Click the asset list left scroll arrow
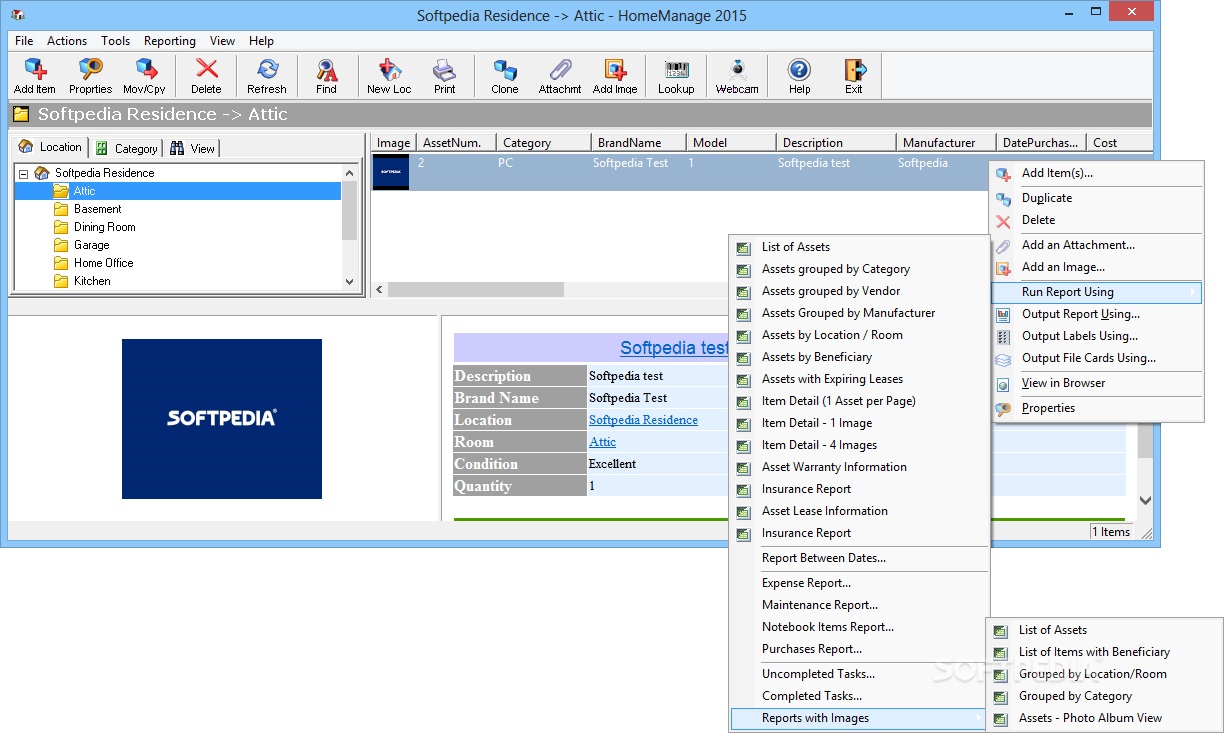 (x=380, y=289)
